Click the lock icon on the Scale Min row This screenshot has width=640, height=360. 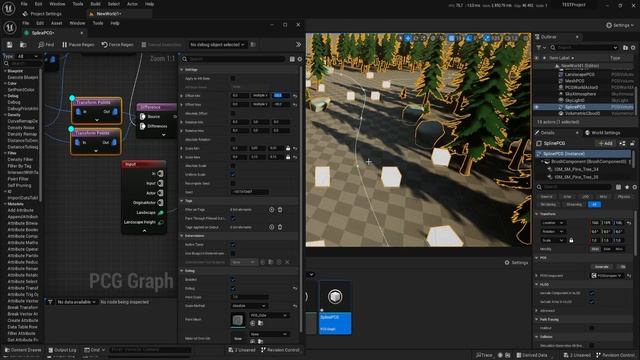point(288,148)
